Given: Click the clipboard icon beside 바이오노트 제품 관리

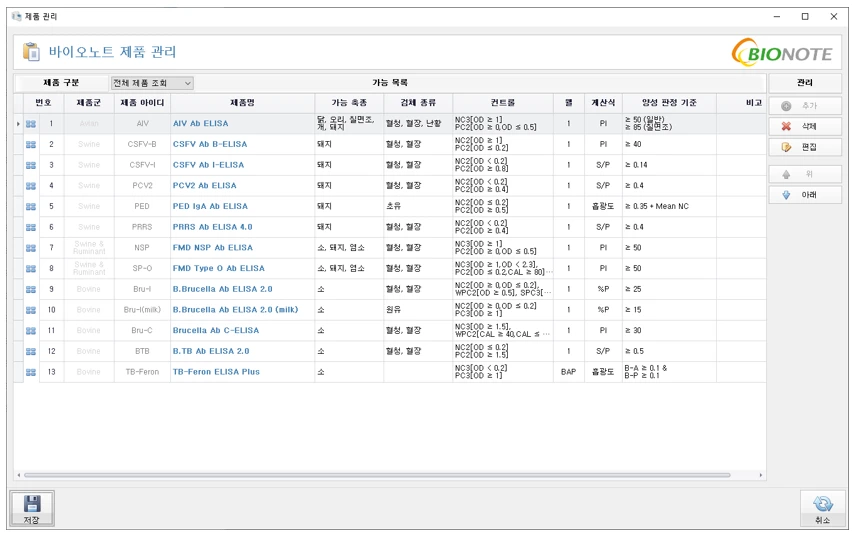Looking at the screenshot, I should [31, 52].
